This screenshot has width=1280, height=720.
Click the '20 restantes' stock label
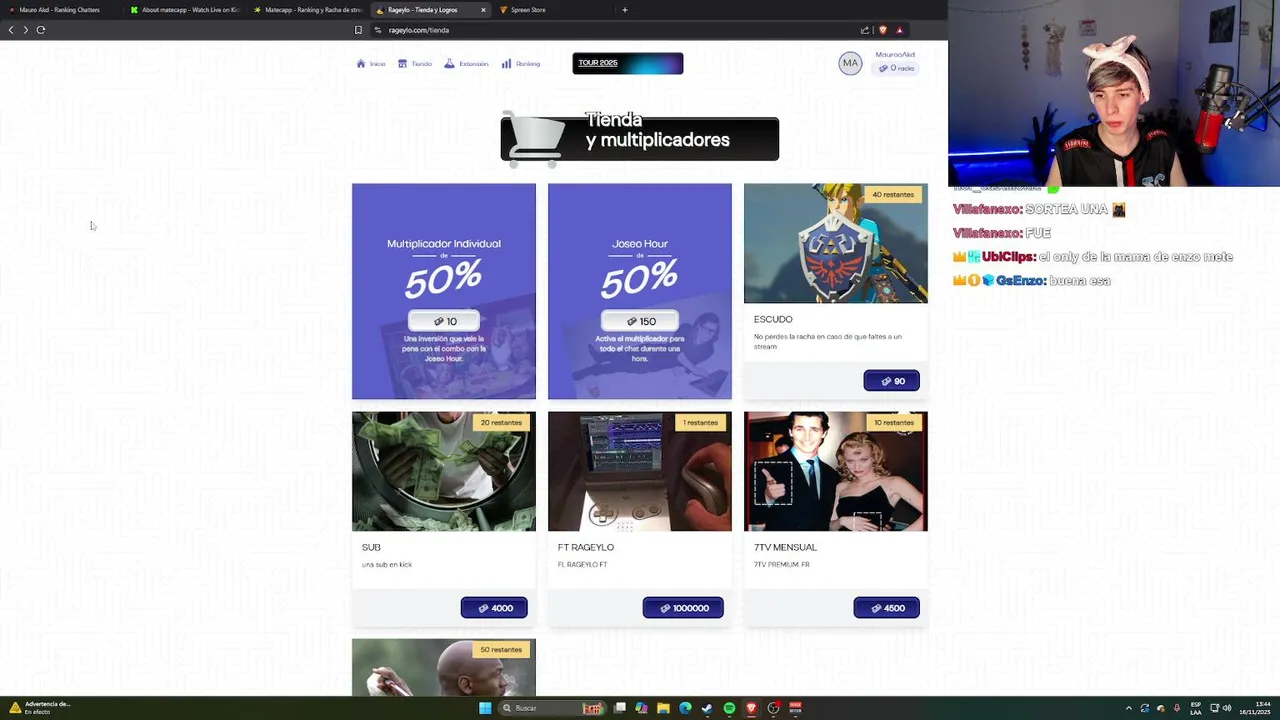pos(501,423)
